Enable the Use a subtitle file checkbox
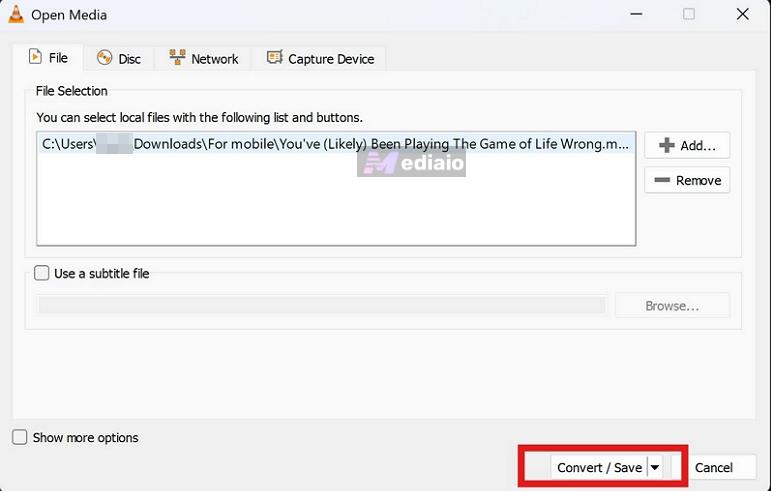771x491 pixels. click(x=41, y=273)
